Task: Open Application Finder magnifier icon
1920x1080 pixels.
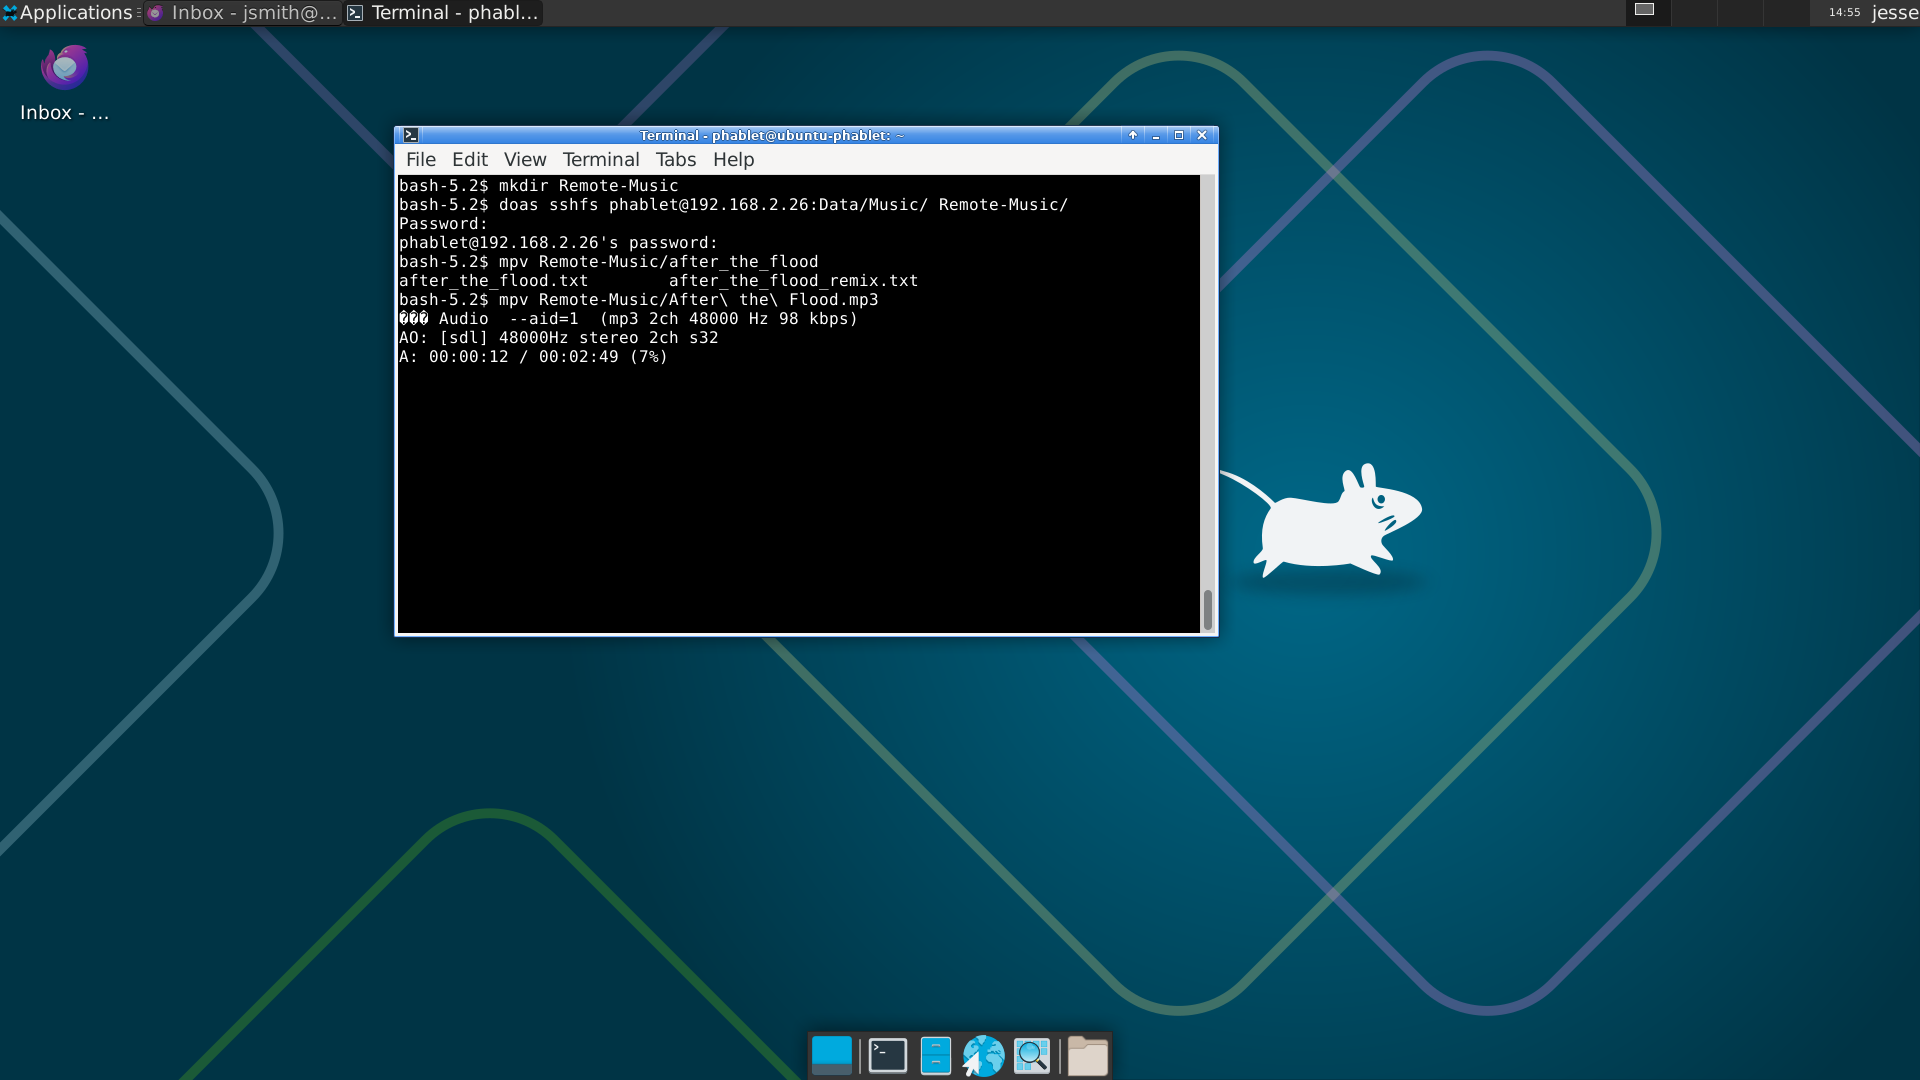Action: (1032, 1056)
